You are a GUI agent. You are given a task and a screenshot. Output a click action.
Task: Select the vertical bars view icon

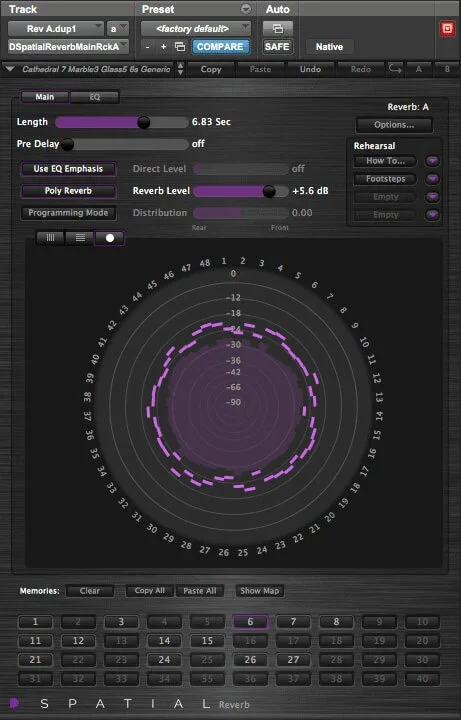coord(51,237)
